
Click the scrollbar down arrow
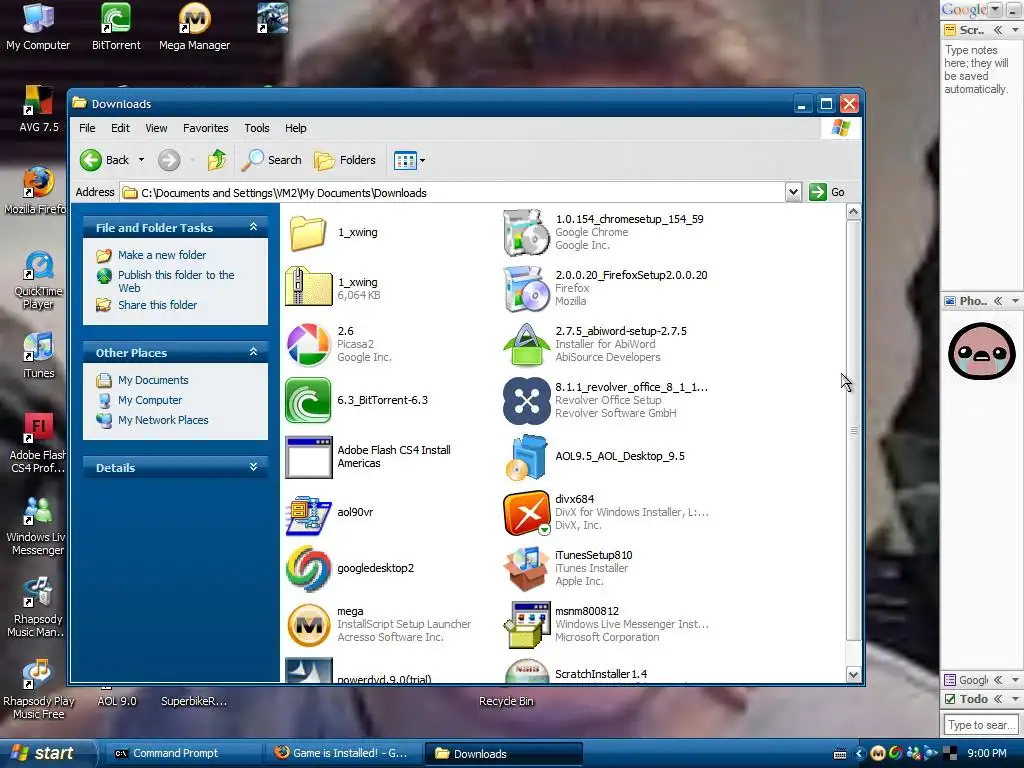pos(853,675)
